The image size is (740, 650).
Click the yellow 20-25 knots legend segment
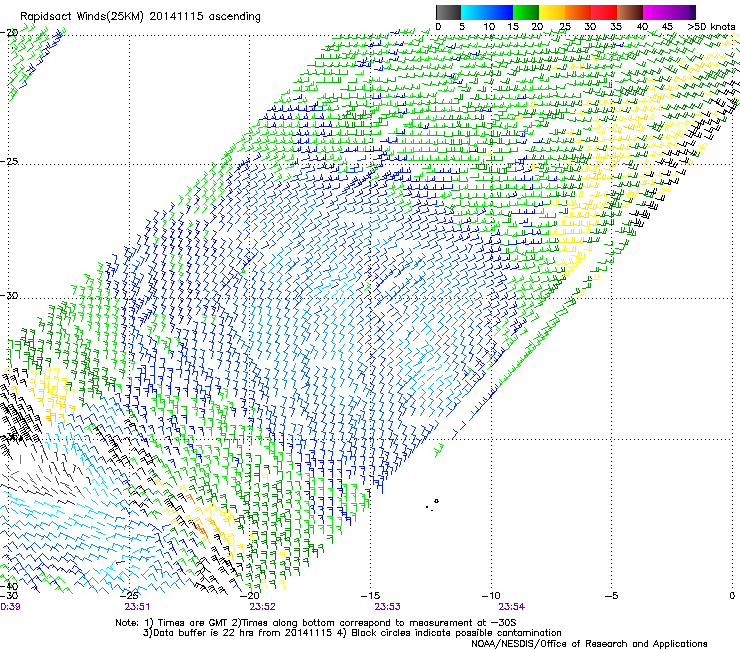pyautogui.click(x=552, y=12)
